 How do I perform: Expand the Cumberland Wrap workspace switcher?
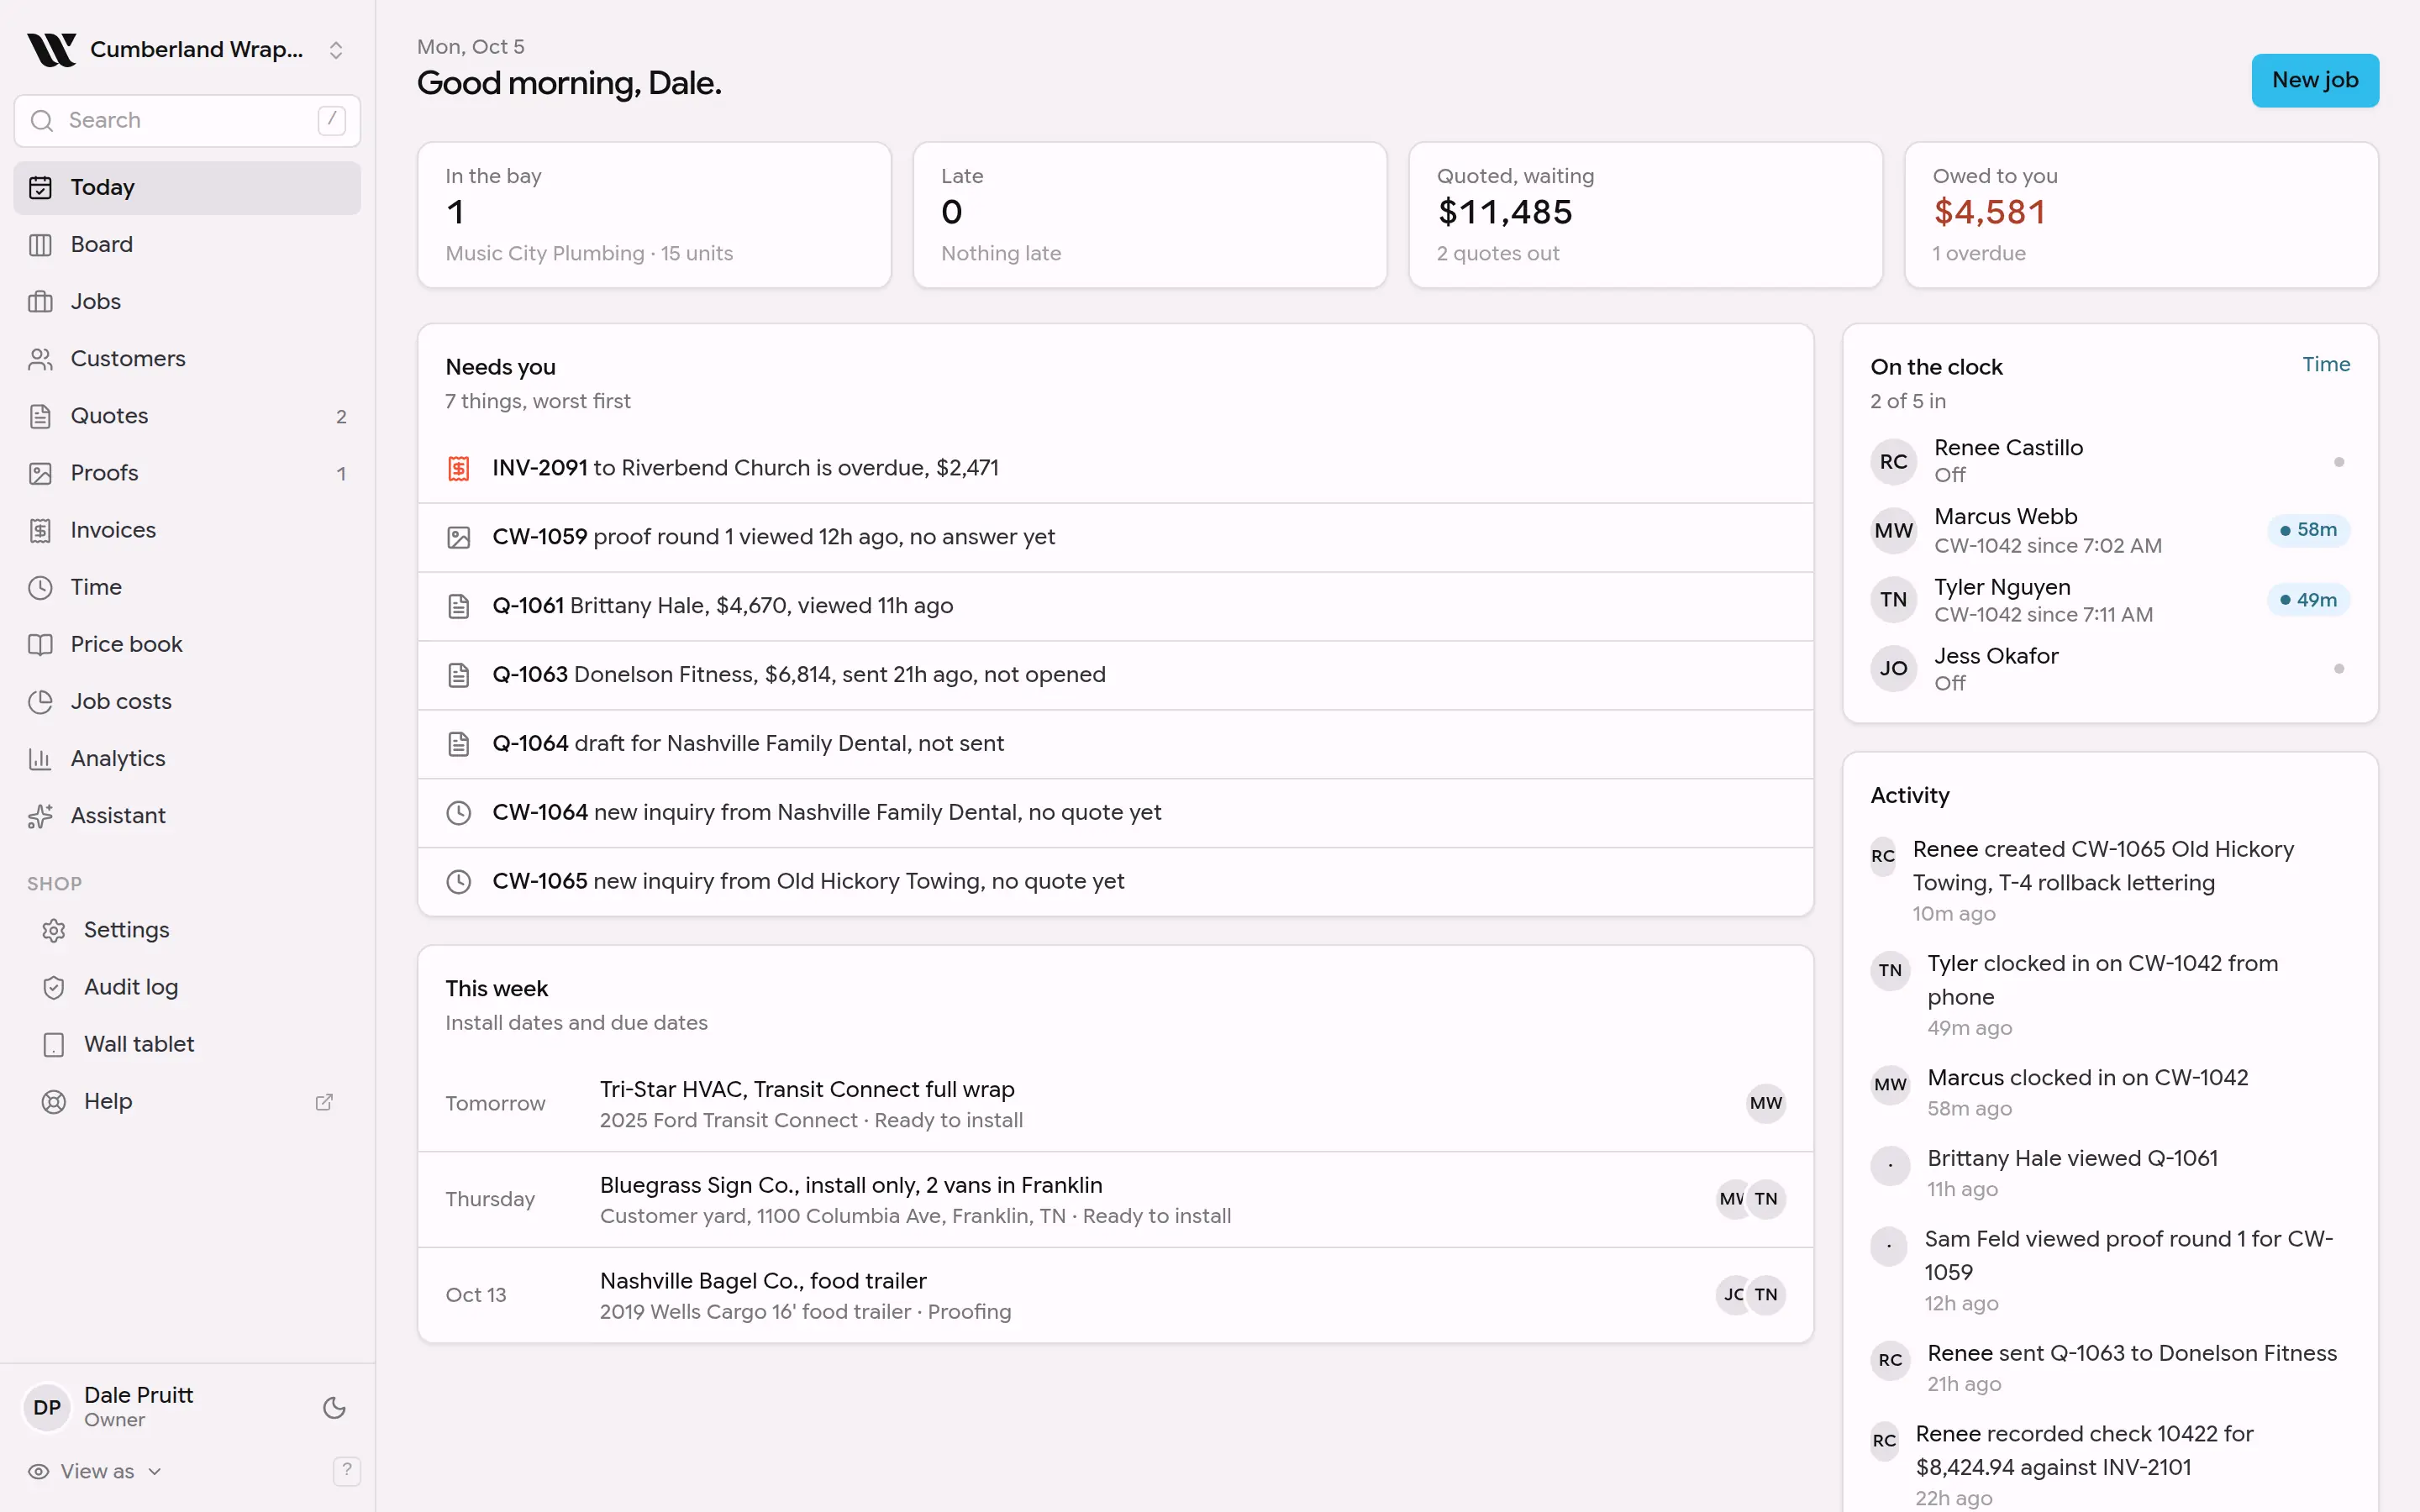(x=187, y=49)
